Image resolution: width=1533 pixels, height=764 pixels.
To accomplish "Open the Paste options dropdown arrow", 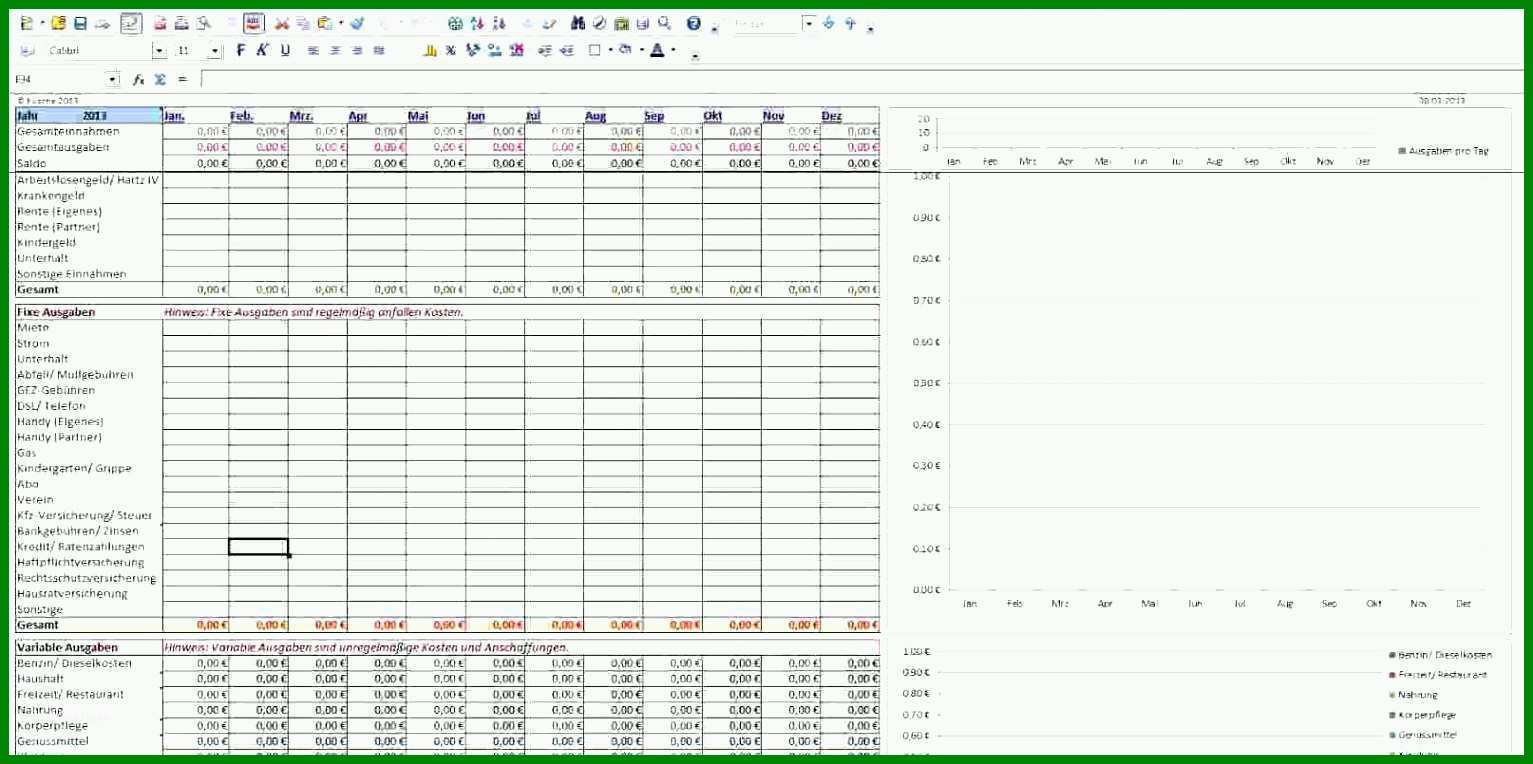I will (x=341, y=23).
